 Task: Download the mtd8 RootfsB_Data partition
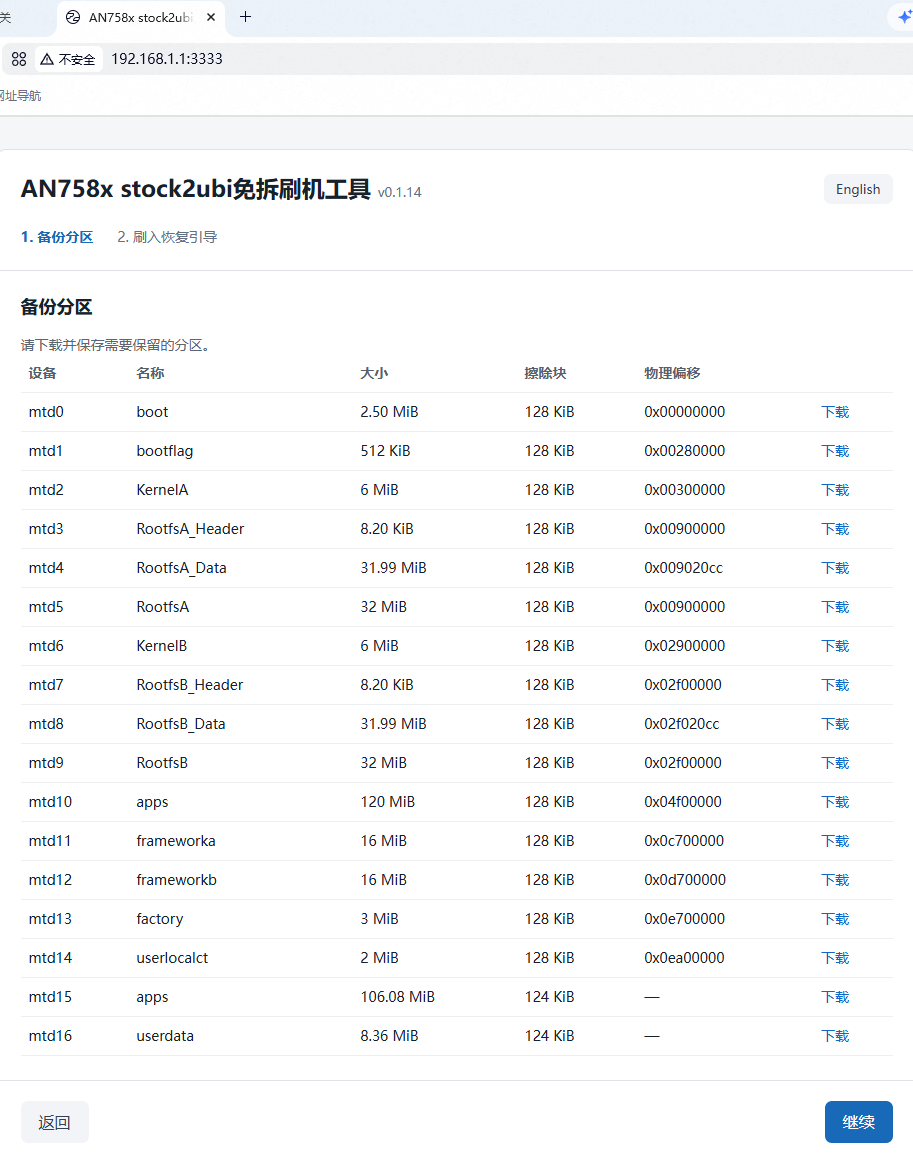836,725
